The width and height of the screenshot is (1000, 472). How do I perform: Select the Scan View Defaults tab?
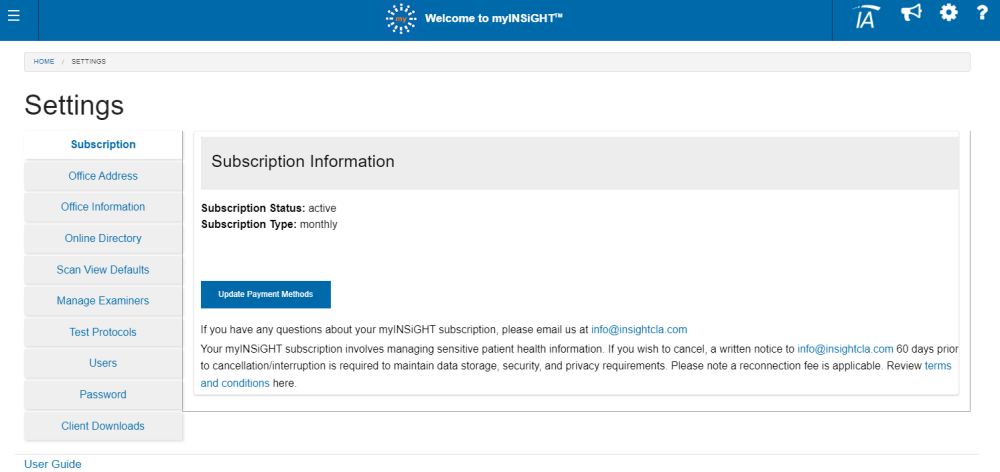103,270
